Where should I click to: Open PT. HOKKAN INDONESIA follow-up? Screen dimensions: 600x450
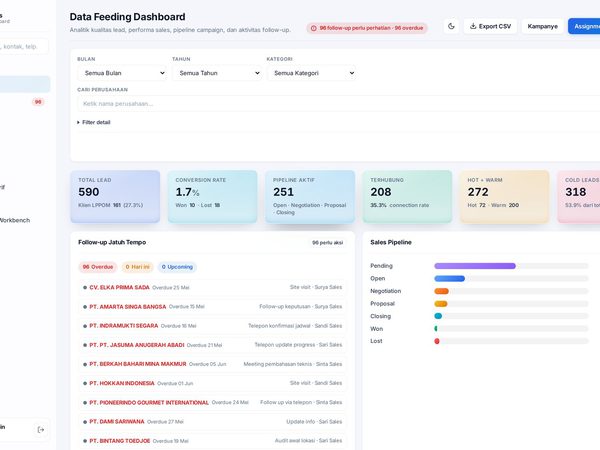coord(212,383)
